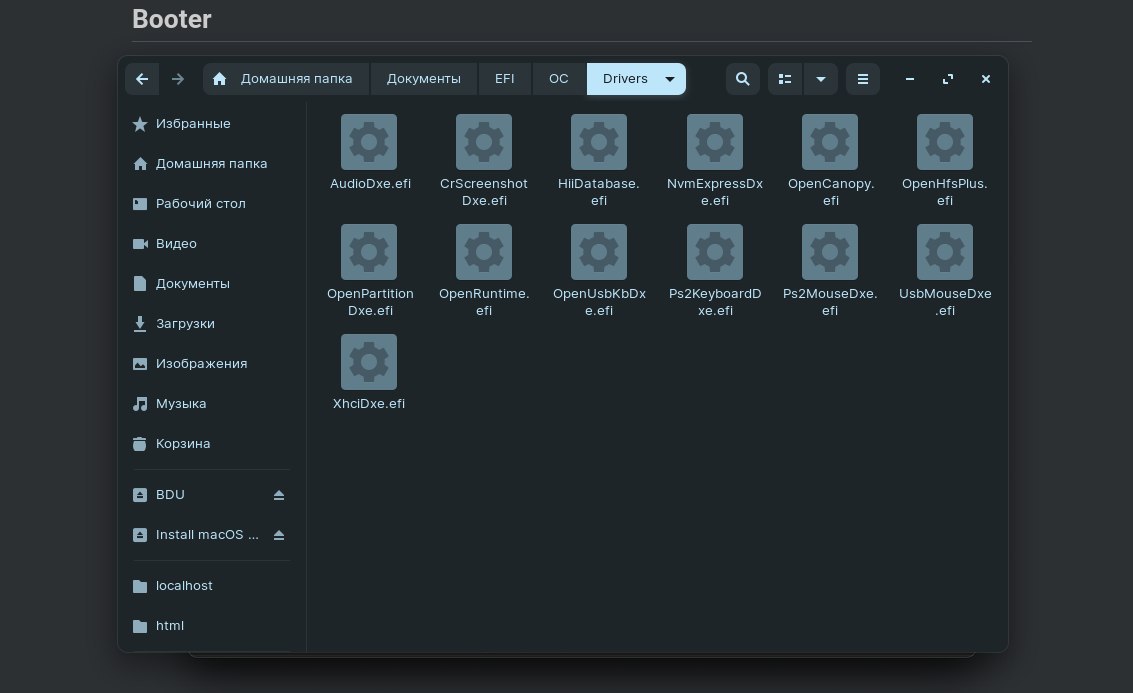Screen dimensions: 1133x693
Task: Open Видео in the sidebar
Action: pos(212,244)
